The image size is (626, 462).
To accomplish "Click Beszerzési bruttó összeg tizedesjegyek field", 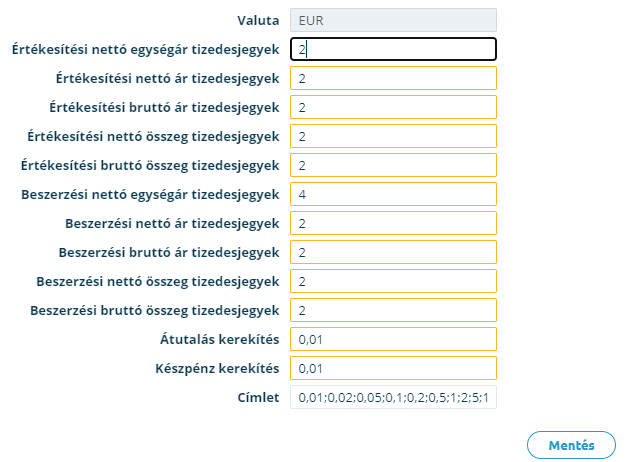I will [x=393, y=310].
